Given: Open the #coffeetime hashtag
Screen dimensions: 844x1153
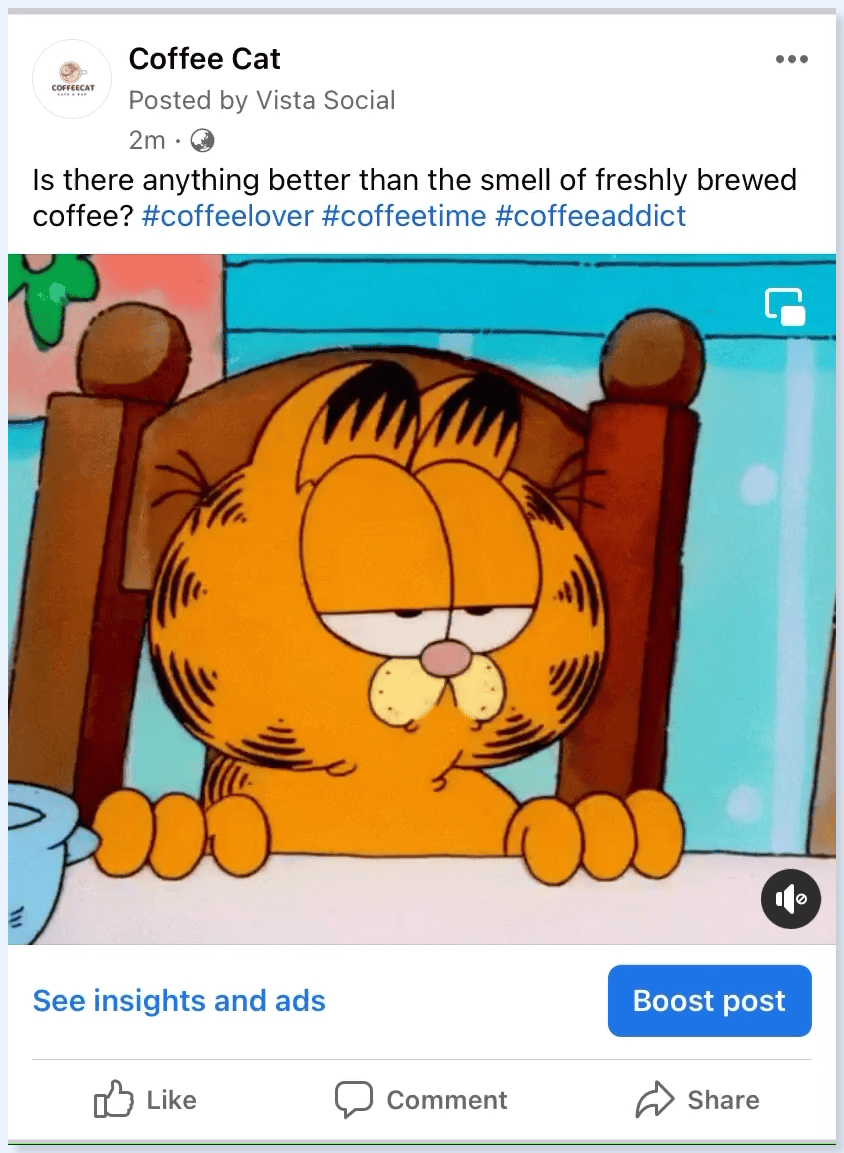Looking at the screenshot, I should (x=404, y=215).
